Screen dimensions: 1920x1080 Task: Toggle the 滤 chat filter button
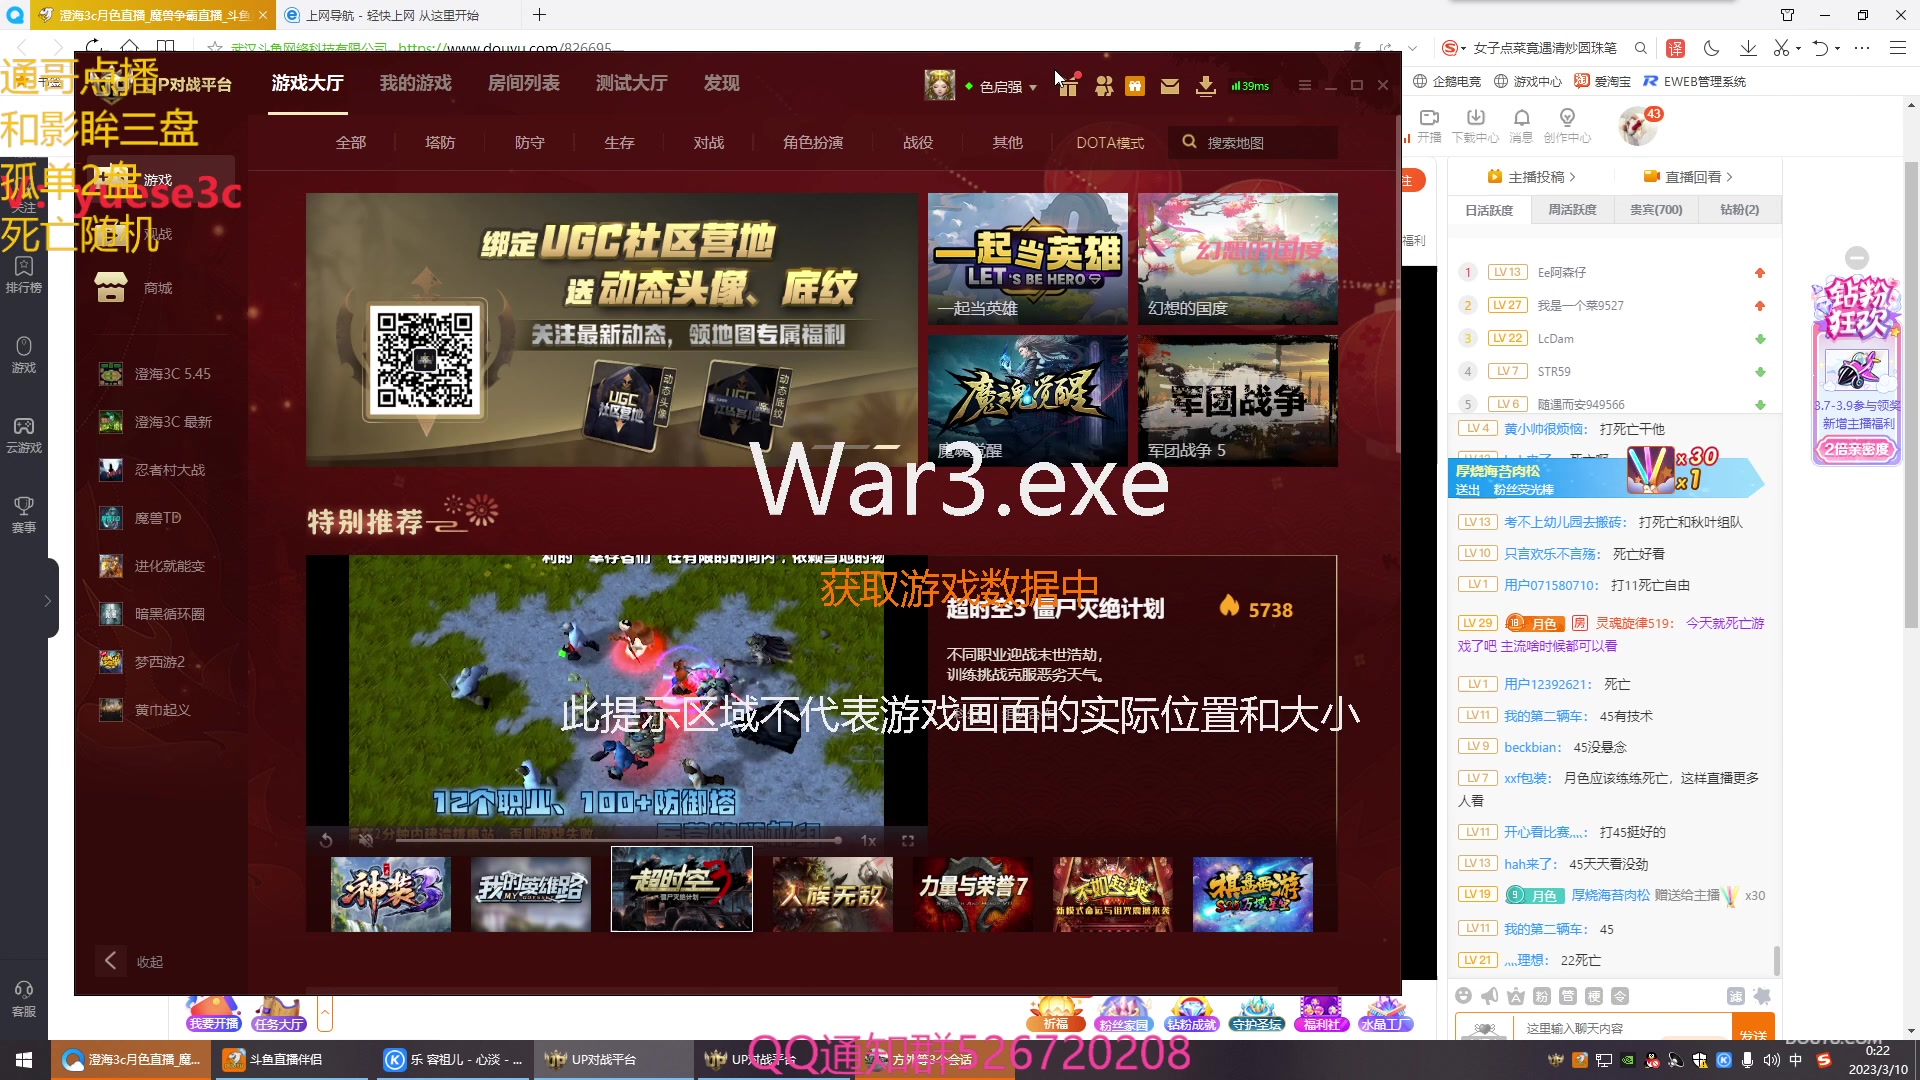(1735, 995)
